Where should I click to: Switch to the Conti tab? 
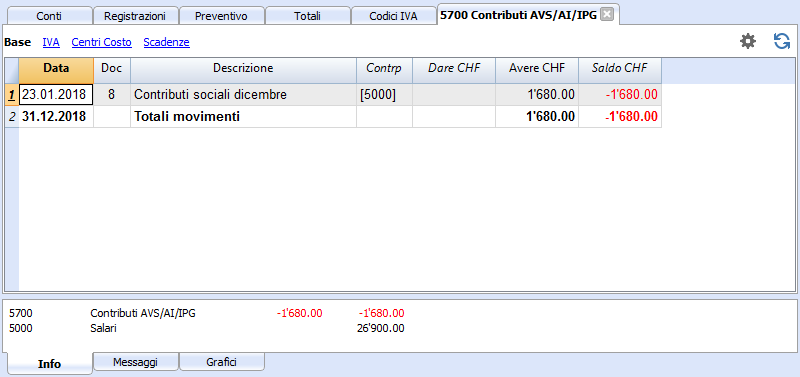click(x=49, y=16)
